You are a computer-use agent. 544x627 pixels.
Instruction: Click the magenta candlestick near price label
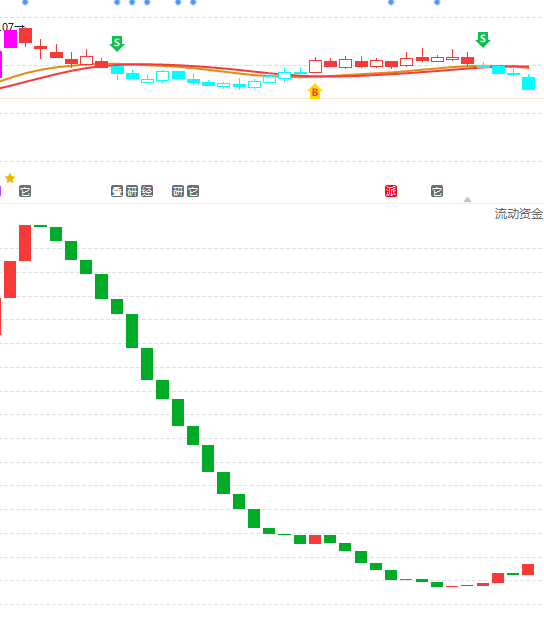pyautogui.click(x=10, y=38)
